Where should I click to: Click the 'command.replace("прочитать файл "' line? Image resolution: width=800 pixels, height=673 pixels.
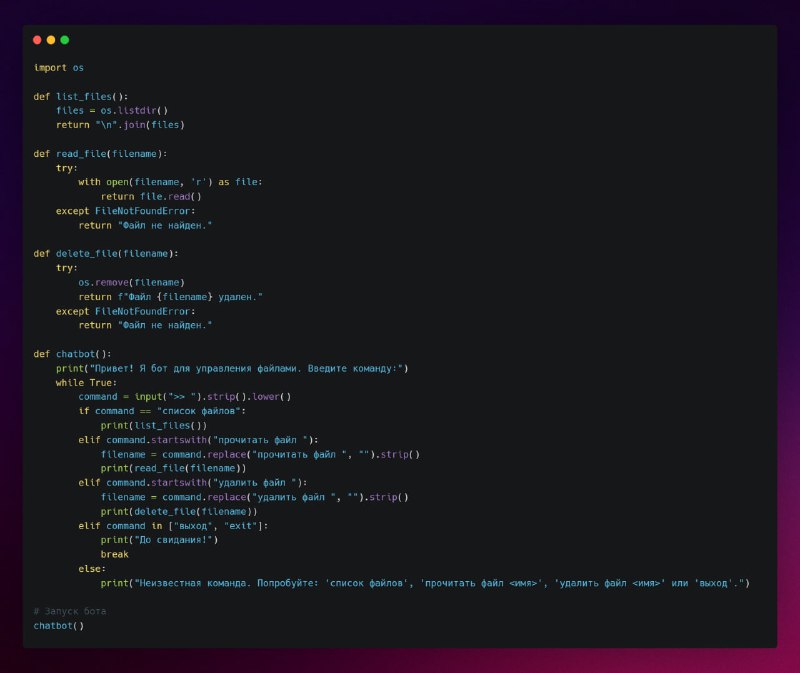(260, 454)
